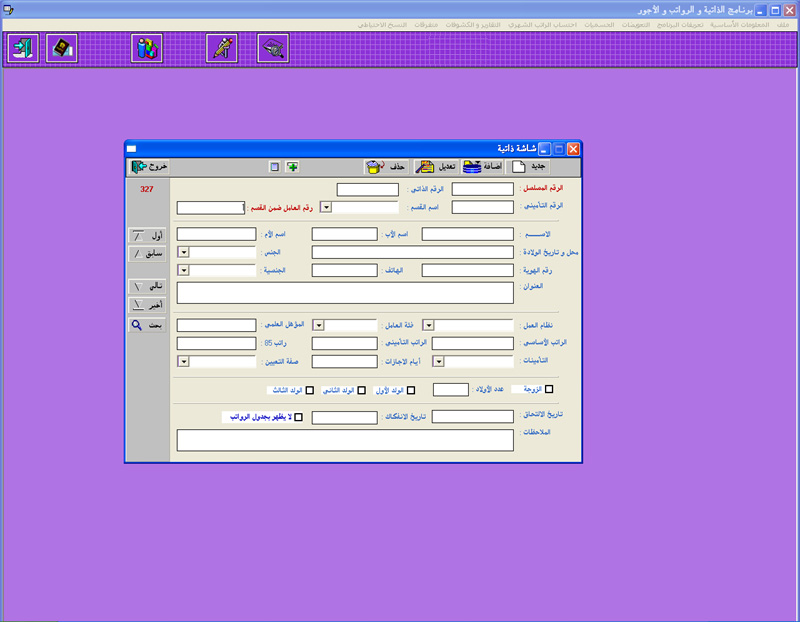Check the لا يظهر بجدول الرواتب option

coord(298,417)
